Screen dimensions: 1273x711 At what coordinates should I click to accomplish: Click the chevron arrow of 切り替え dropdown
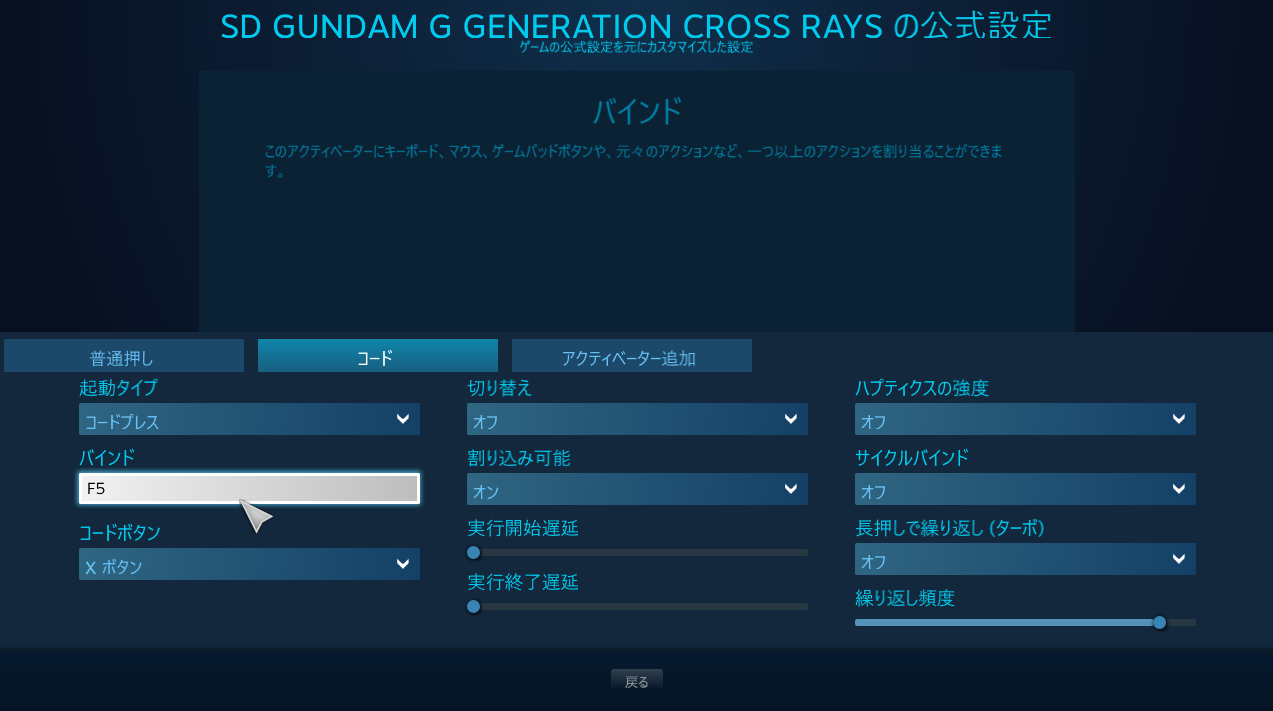click(790, 419)
